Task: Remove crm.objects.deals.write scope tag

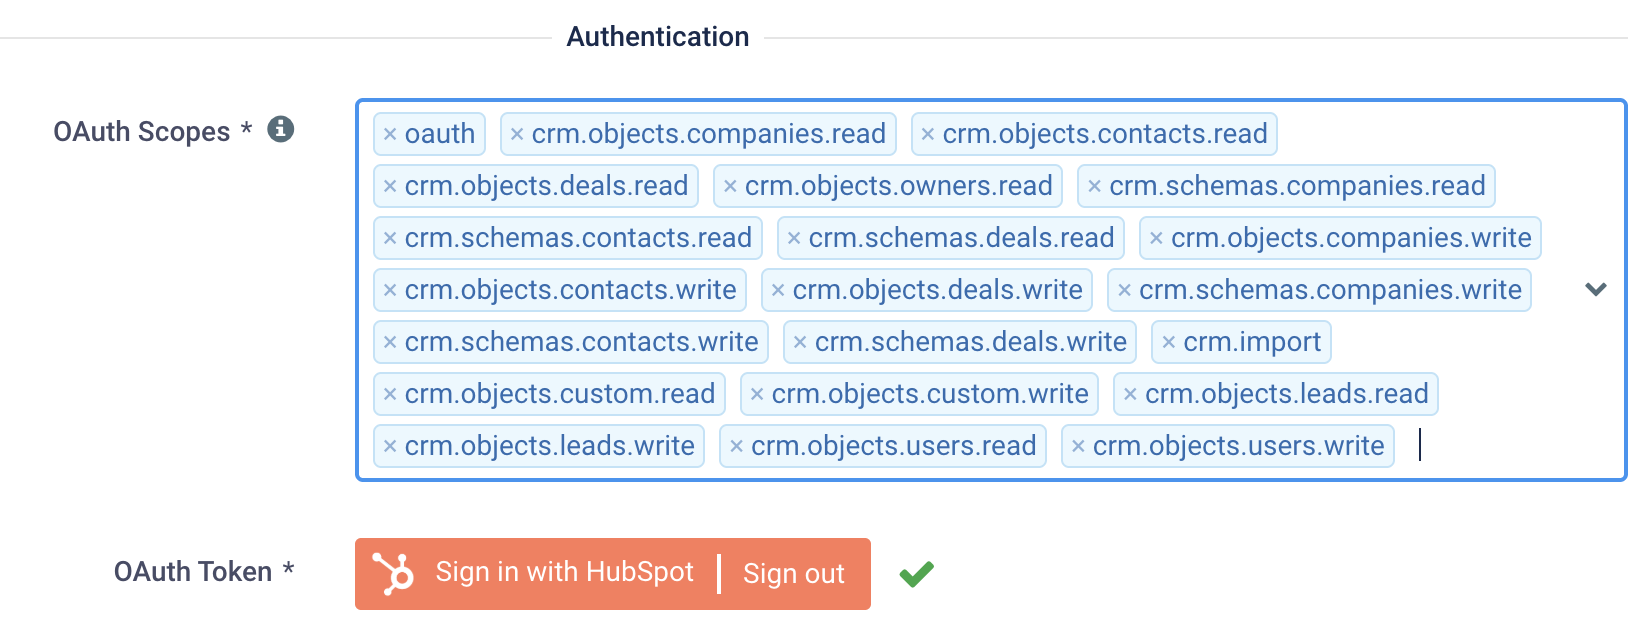Action: click(x=778, y=290)
